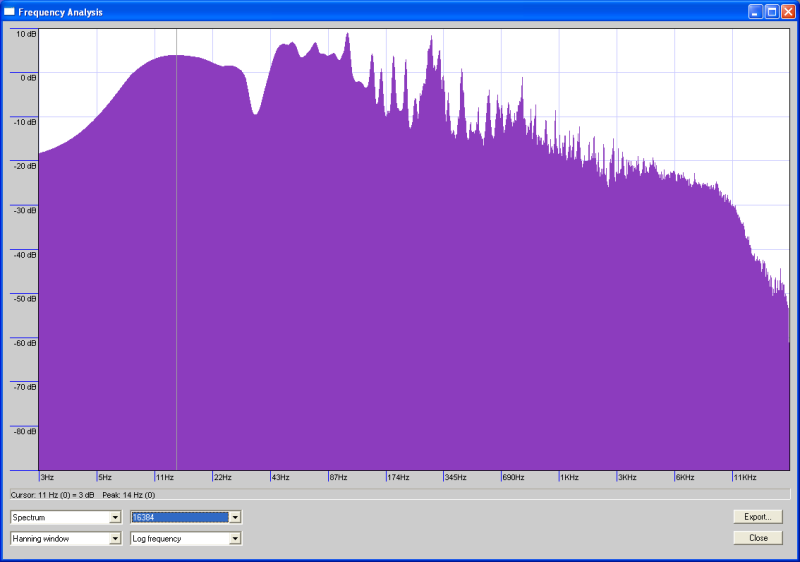800x562 pixels.
Task: Click the Frequency Analysis title text
Action: [x=60, y=12]
